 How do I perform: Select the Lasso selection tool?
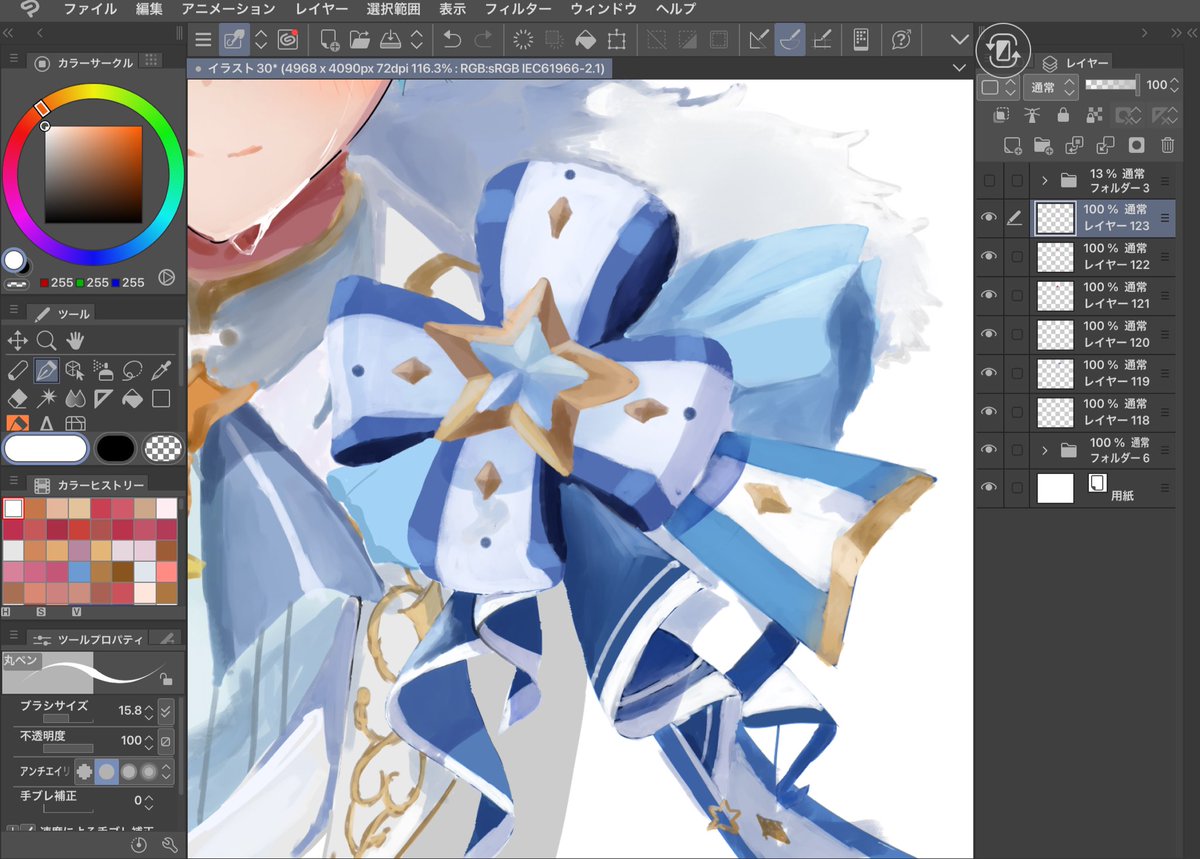click(x=131, y=370)
